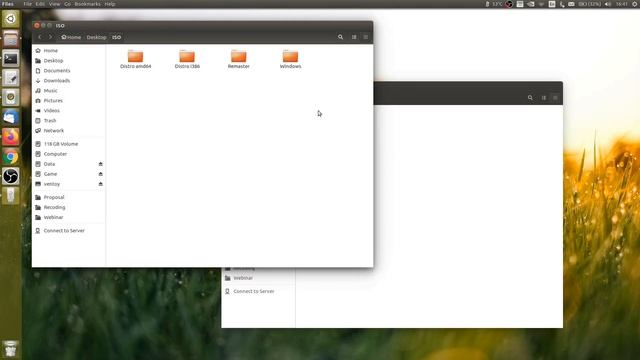Open the Help menu
Screen dimensions: 640x360
pos(110,4)
